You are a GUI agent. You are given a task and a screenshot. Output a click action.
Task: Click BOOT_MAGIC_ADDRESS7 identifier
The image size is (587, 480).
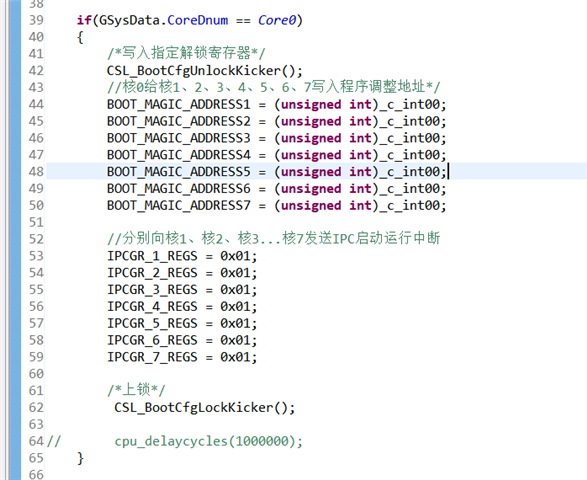pyautogui.click(x=179, y=206)
